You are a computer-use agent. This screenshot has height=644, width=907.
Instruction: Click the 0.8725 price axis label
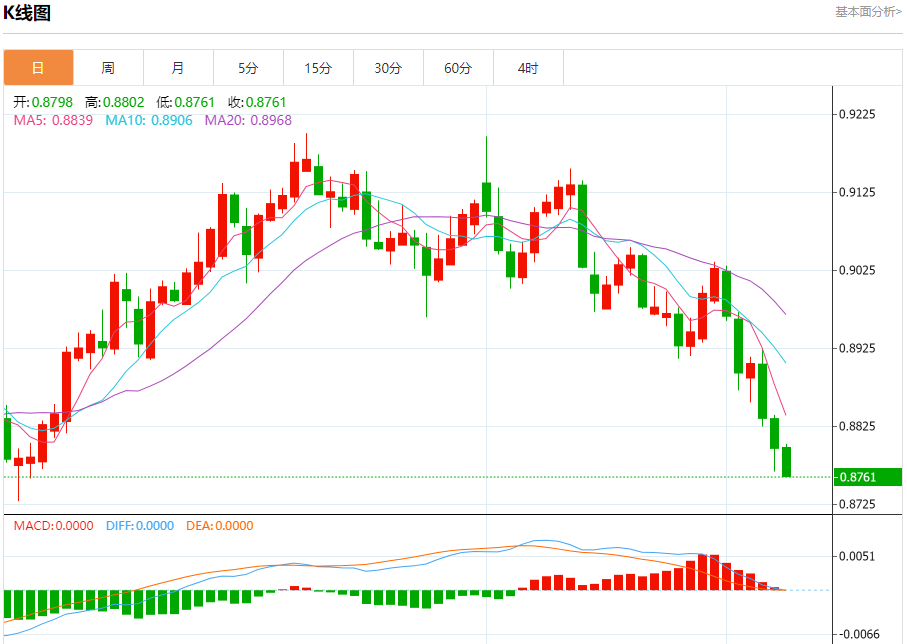857,504
